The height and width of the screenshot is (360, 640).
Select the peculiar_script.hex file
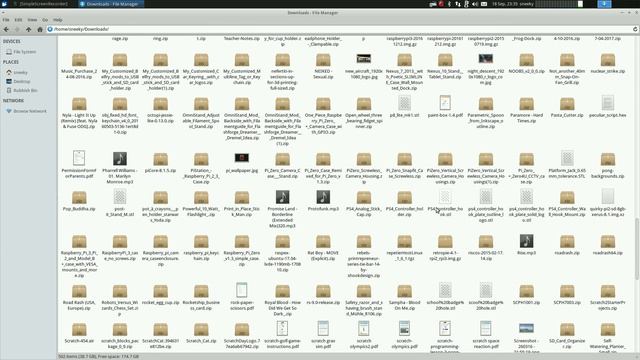tap(608, 103)
